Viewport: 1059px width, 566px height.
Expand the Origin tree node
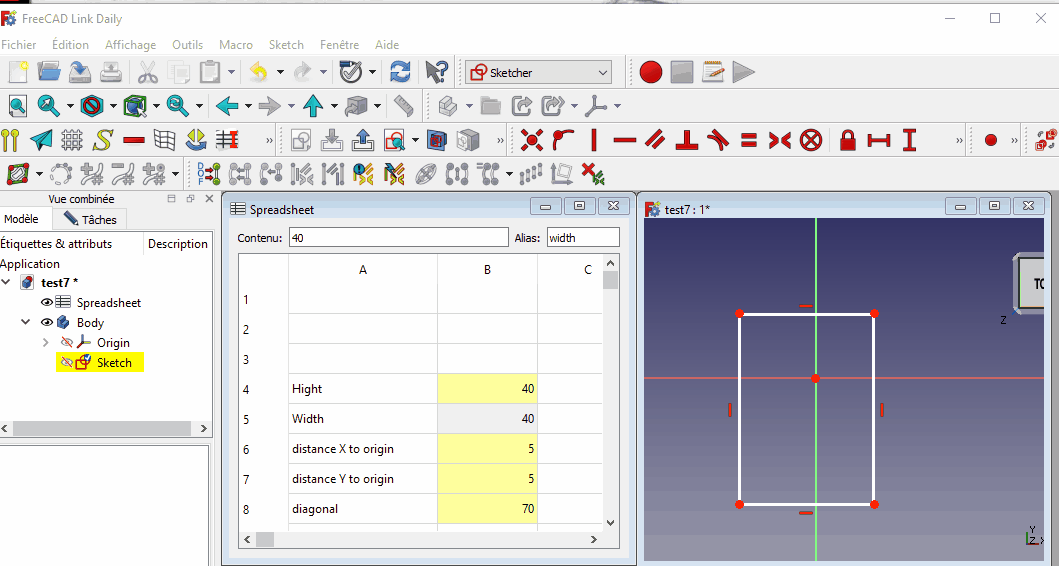pyautogui.click(x=45, y=343)
